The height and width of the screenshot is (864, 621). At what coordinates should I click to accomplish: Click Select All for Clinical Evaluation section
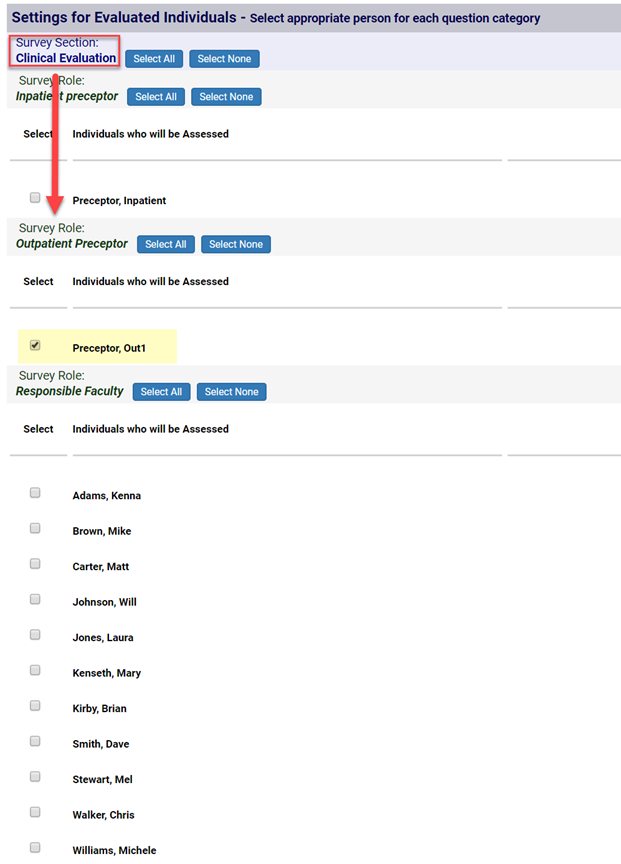[154, 59]
